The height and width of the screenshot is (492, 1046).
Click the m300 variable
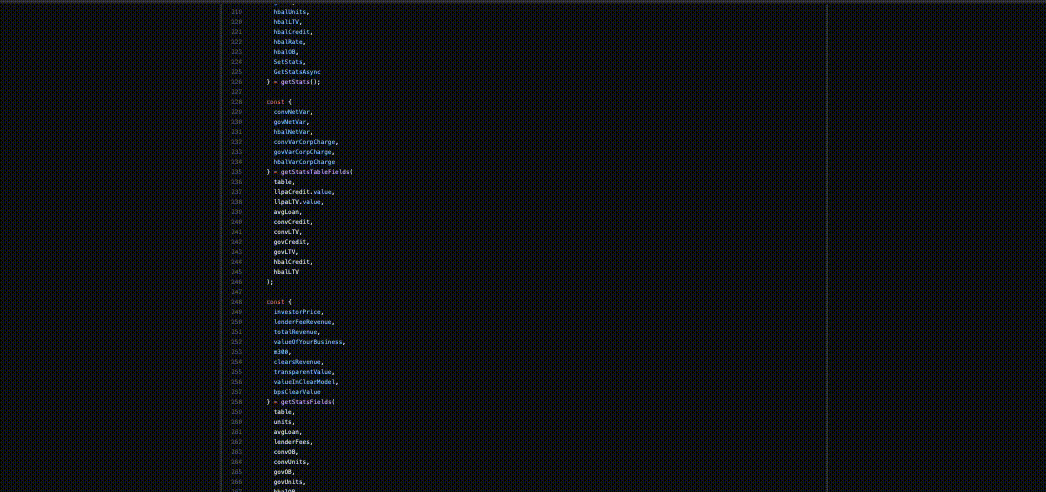281,351
